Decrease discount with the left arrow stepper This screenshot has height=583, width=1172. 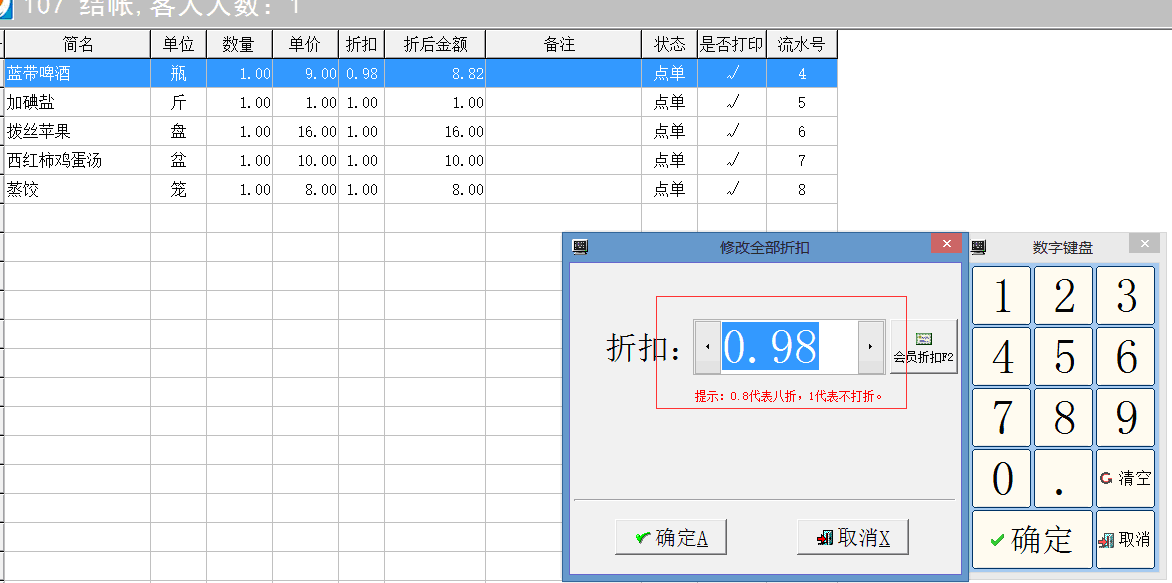point(707,347)
